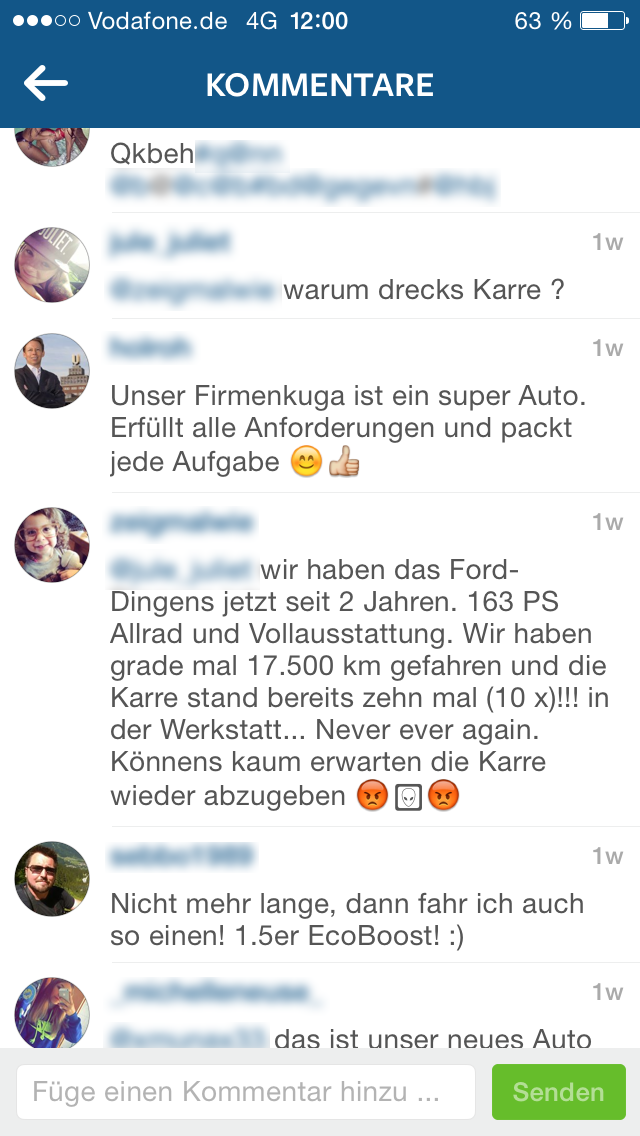Select the 'Nicht mehr lange' comment text

(347, 920)
